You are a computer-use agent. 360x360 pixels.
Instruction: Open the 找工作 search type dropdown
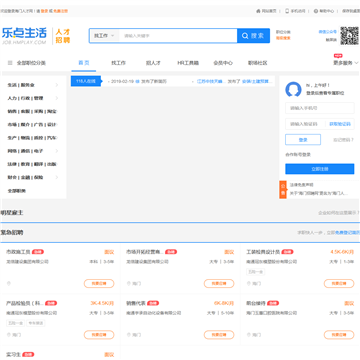tap(104, 36)
